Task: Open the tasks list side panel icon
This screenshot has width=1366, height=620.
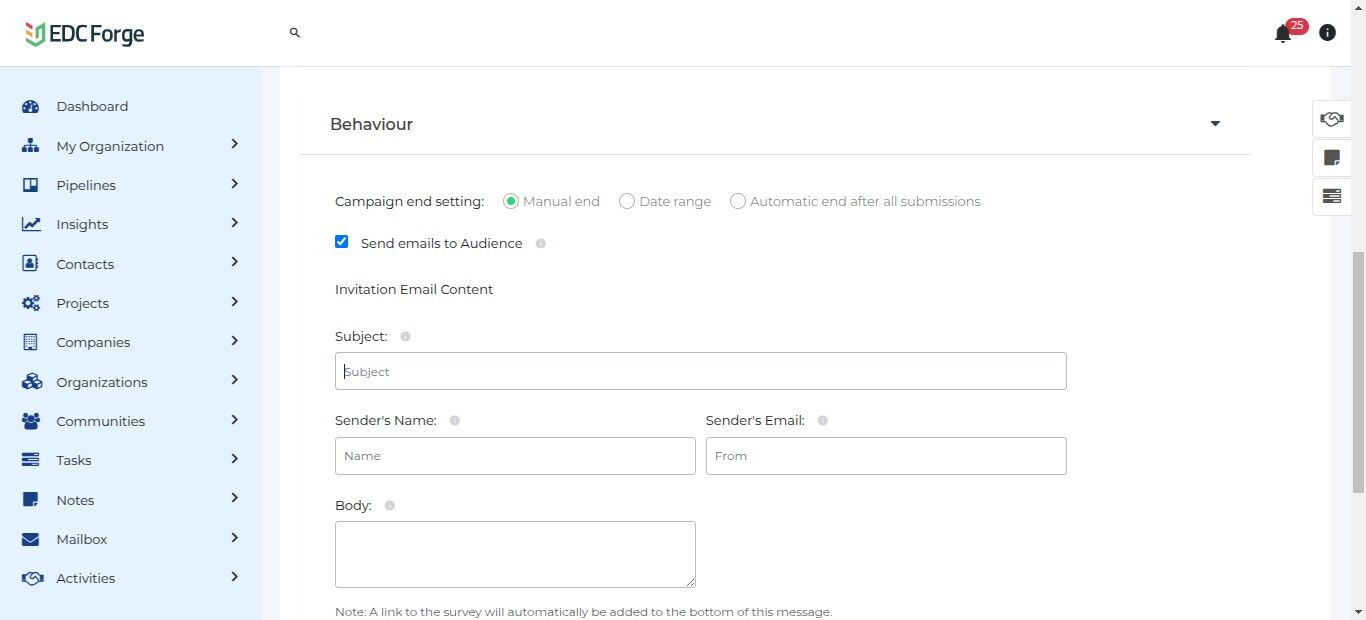Action: 1331,196
